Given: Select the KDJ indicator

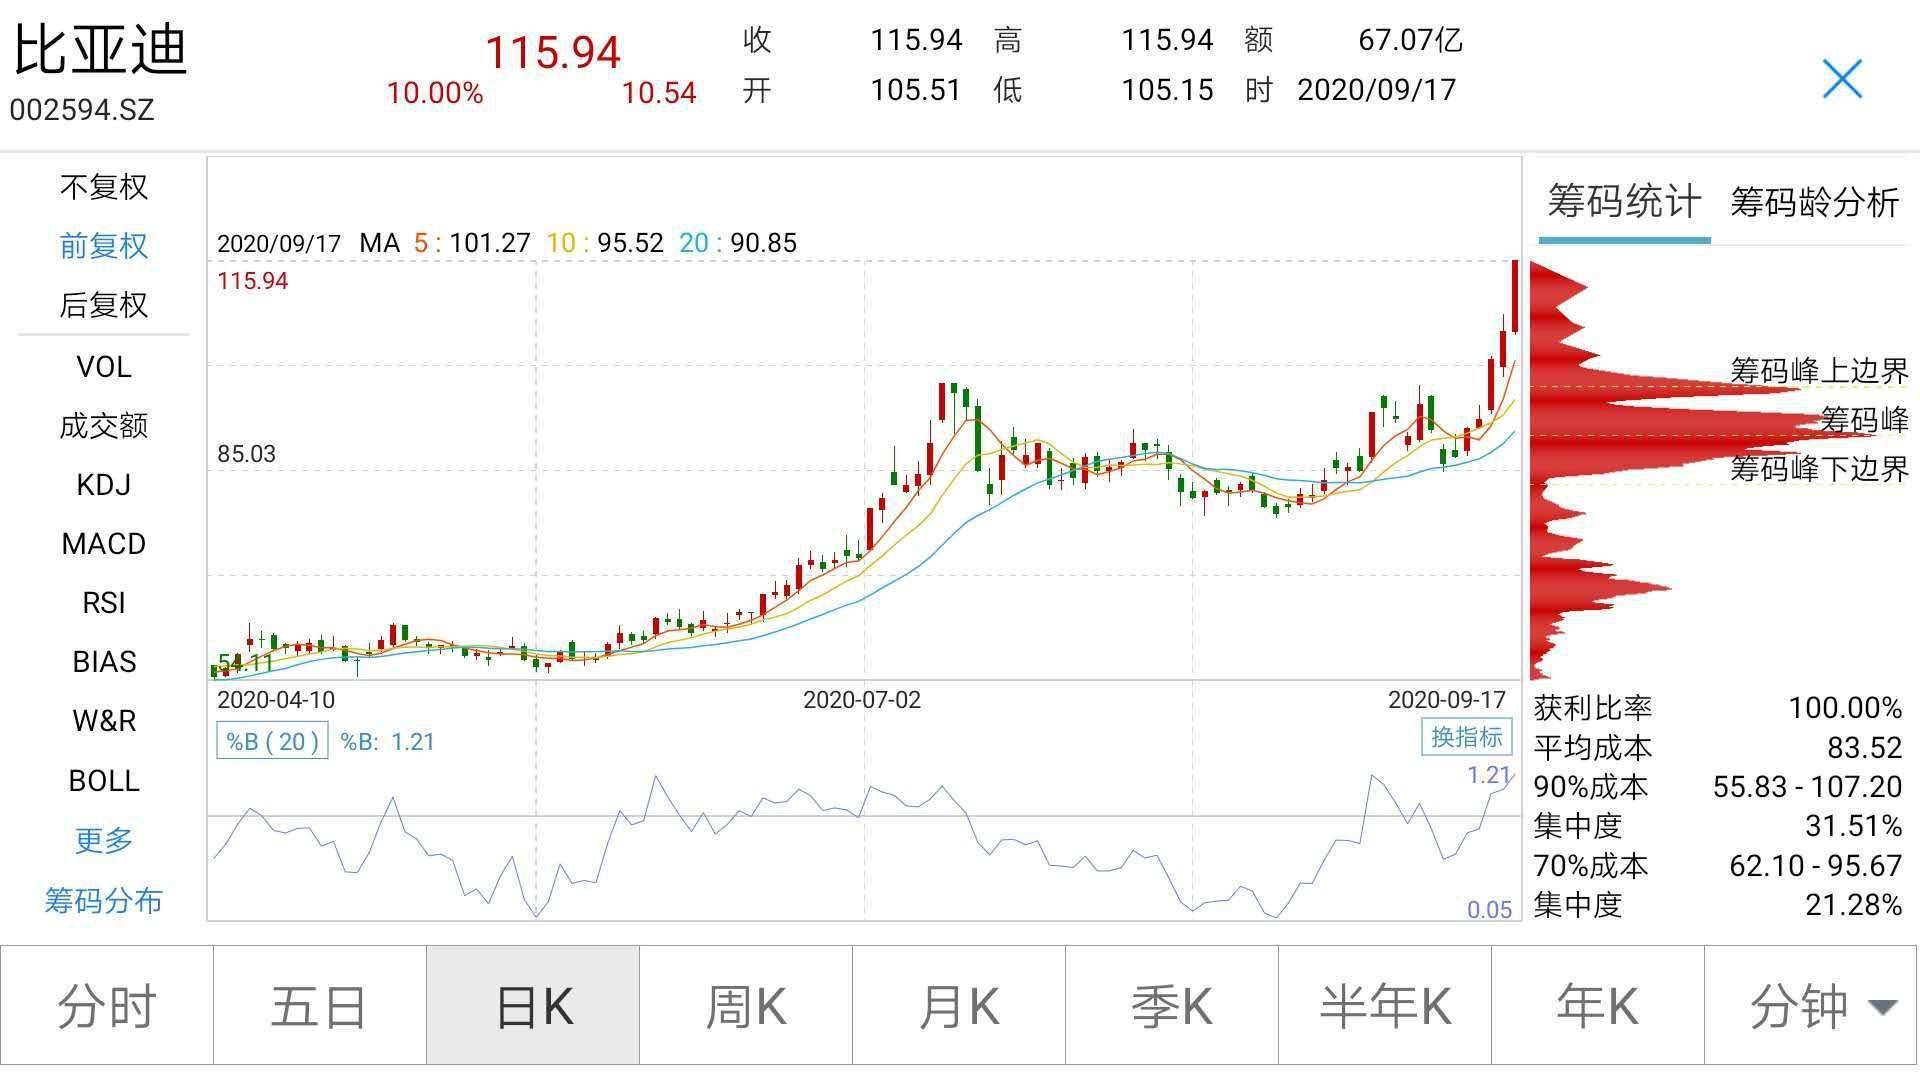Looking at the screenshot, I should click(103, 484).
